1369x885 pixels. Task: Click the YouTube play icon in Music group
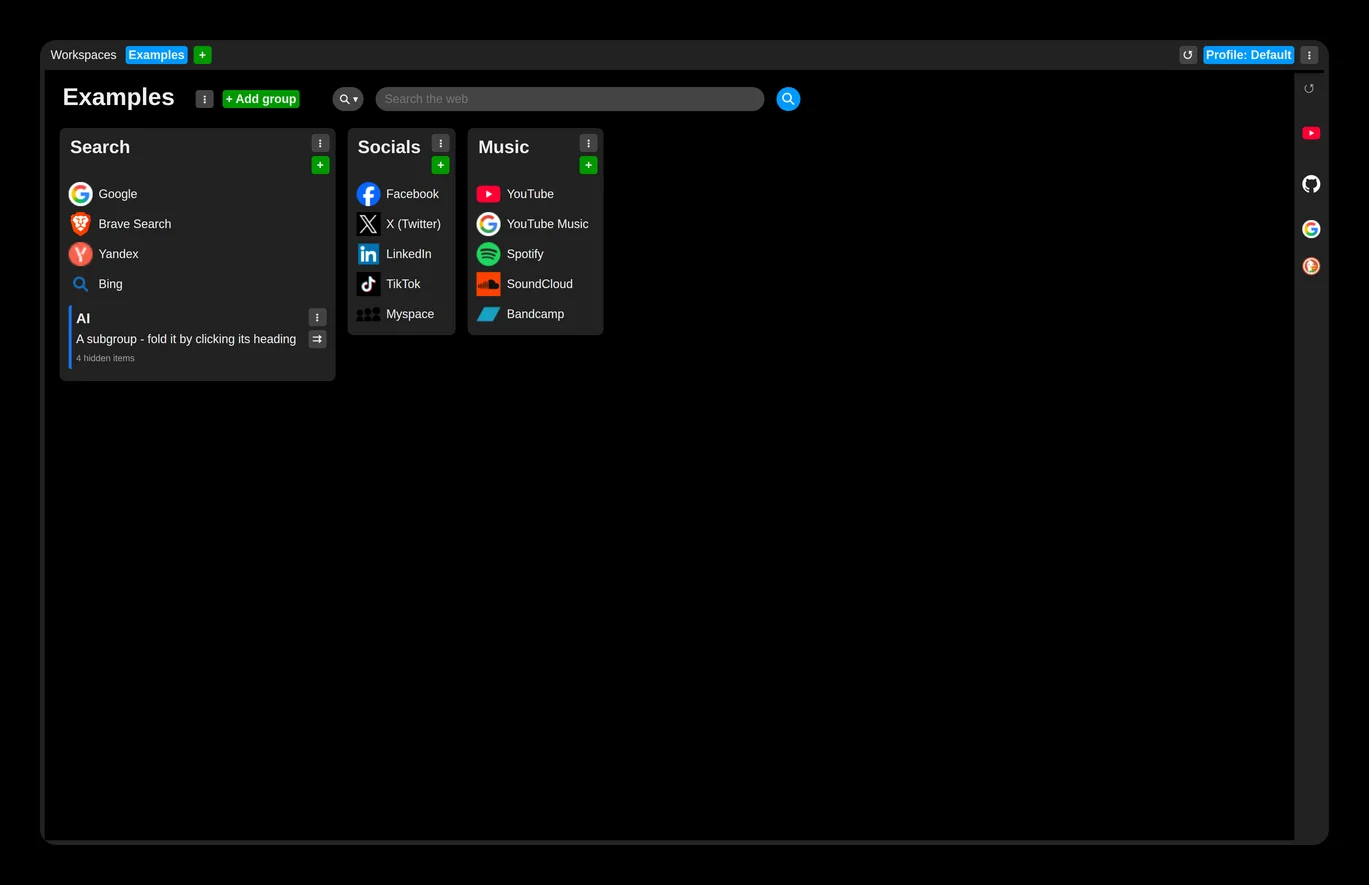(x=489, y=194)
